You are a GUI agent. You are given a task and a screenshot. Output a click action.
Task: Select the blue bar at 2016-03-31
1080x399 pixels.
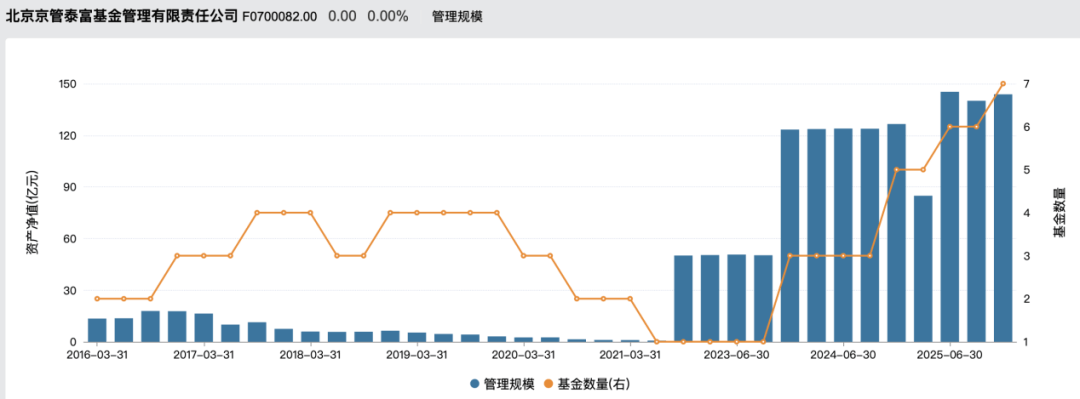tap(97, 330)
